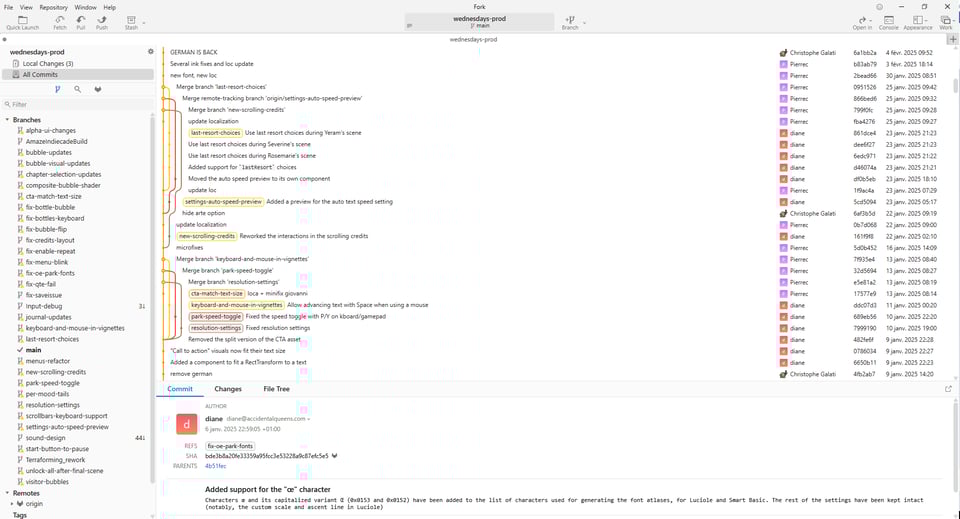960x519 pixels.
Task: Click the Work toolbar icon
Action: coord(946,23)
